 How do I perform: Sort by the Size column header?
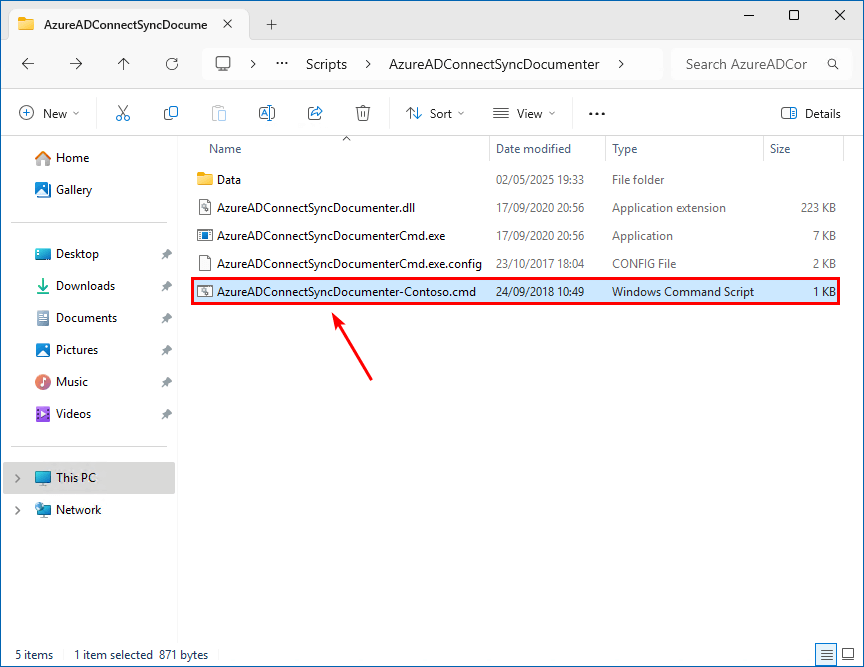pos(780,149)
